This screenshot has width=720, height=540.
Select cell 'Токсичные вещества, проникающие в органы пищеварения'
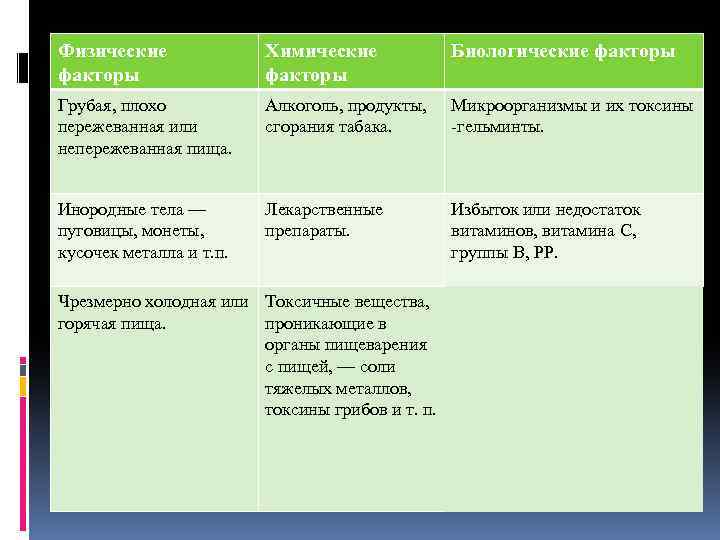pos(351,399)
